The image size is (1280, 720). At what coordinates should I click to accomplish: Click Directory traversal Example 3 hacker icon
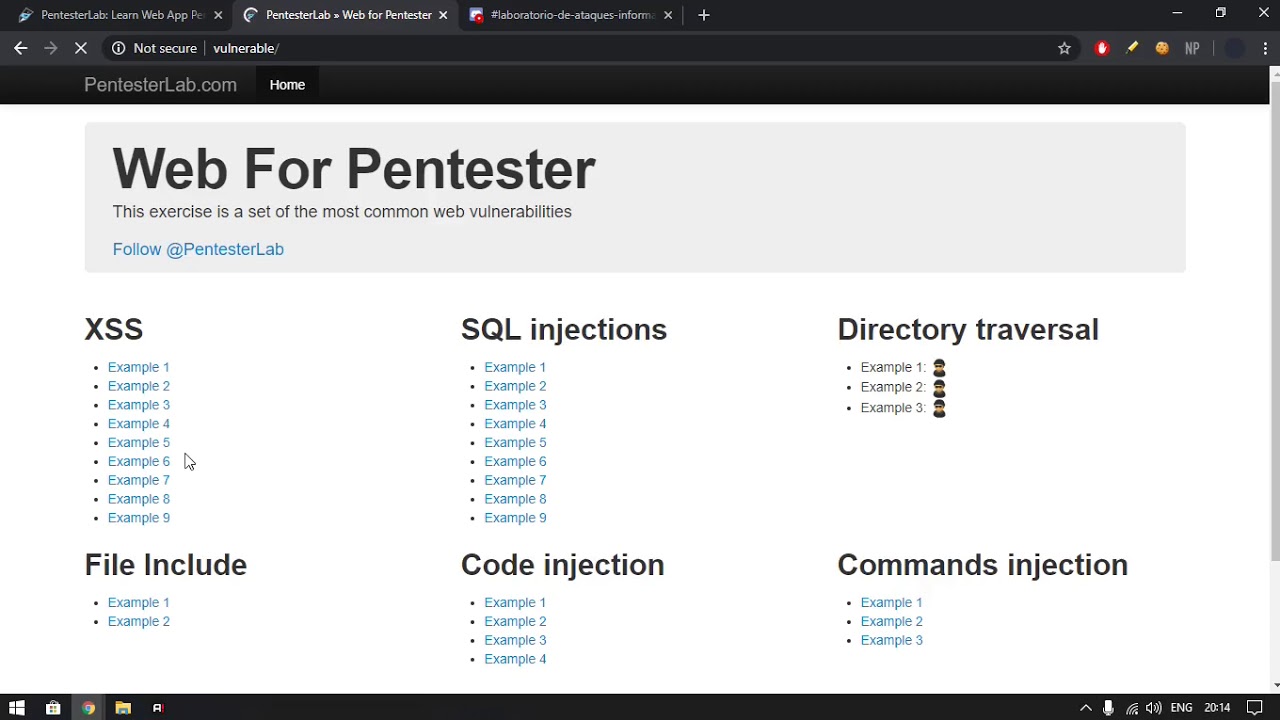939,408
